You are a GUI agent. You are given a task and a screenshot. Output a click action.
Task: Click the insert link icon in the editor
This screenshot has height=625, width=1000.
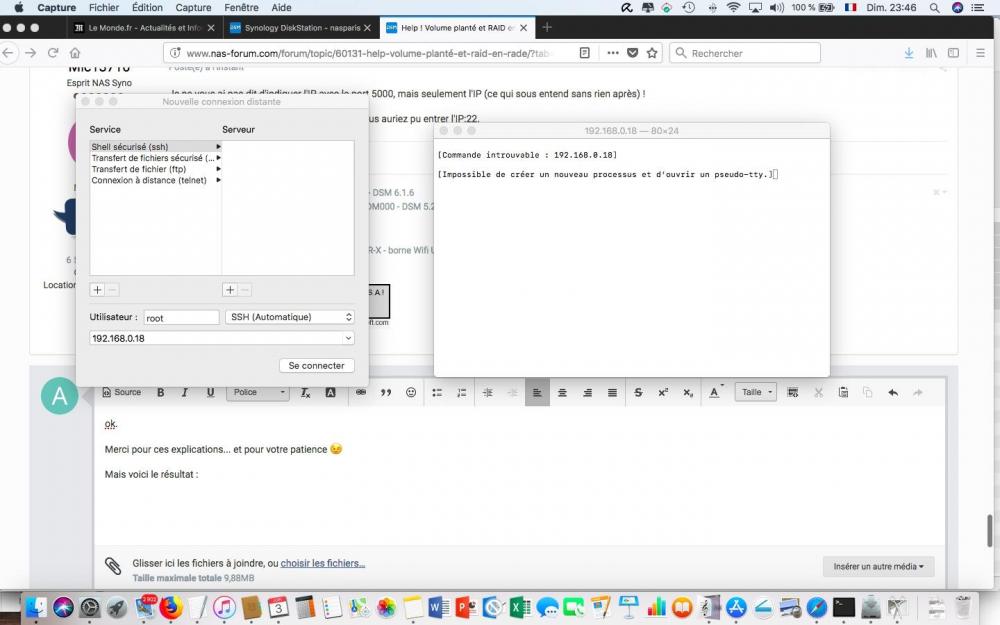(x=361, y=392)
